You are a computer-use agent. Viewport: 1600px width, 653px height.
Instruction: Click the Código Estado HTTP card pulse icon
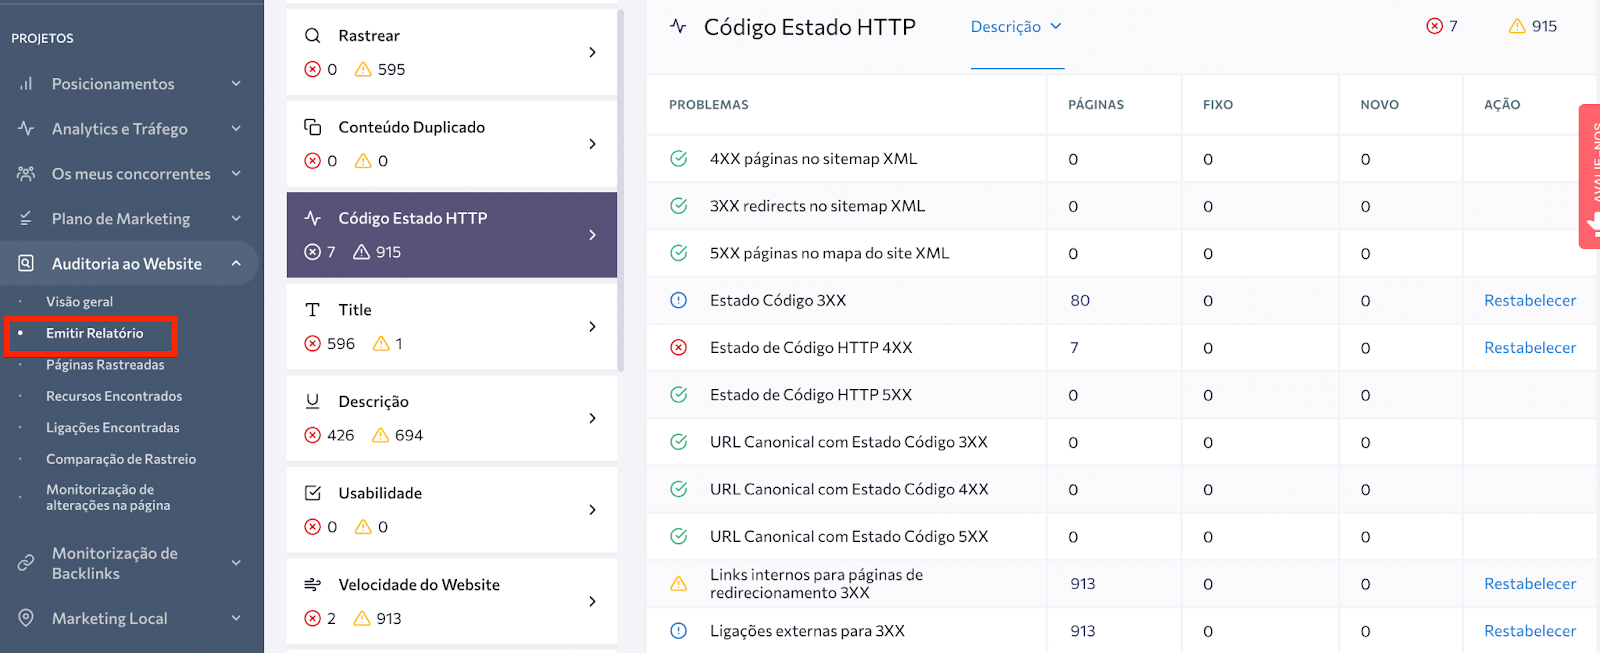(x=313, y=218)
